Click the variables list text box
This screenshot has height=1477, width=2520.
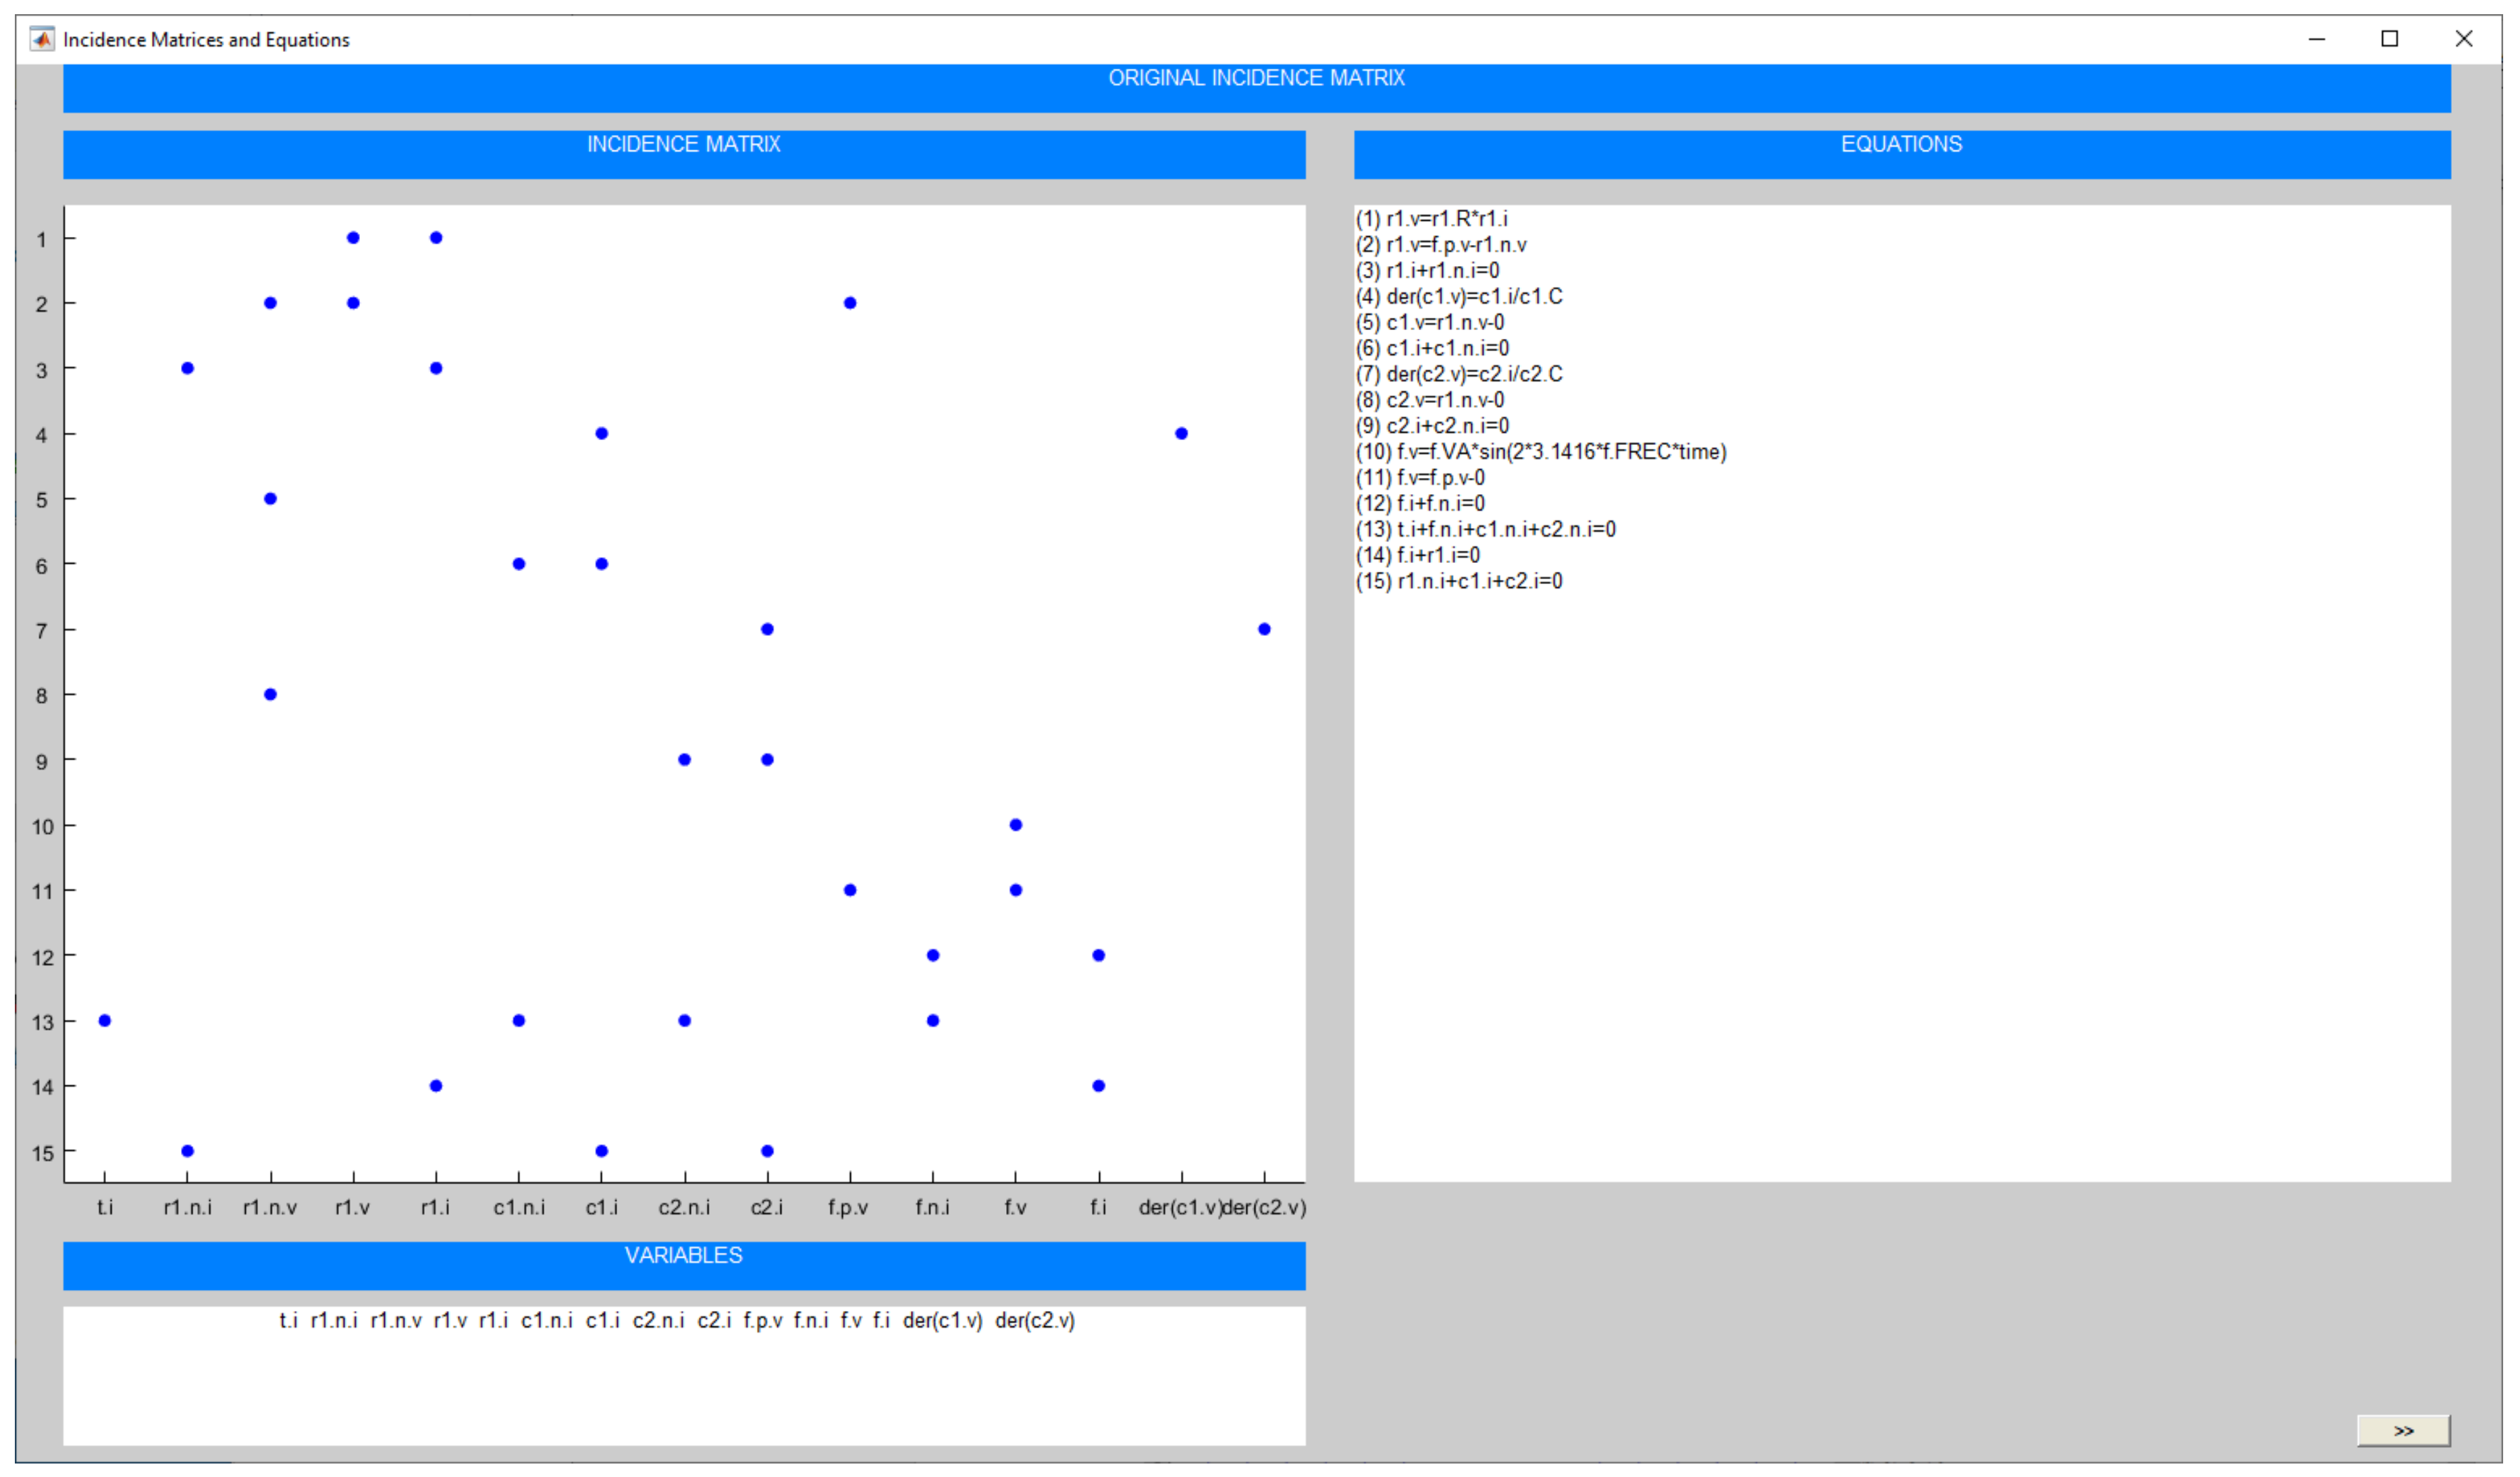(x=684, y=1375)
